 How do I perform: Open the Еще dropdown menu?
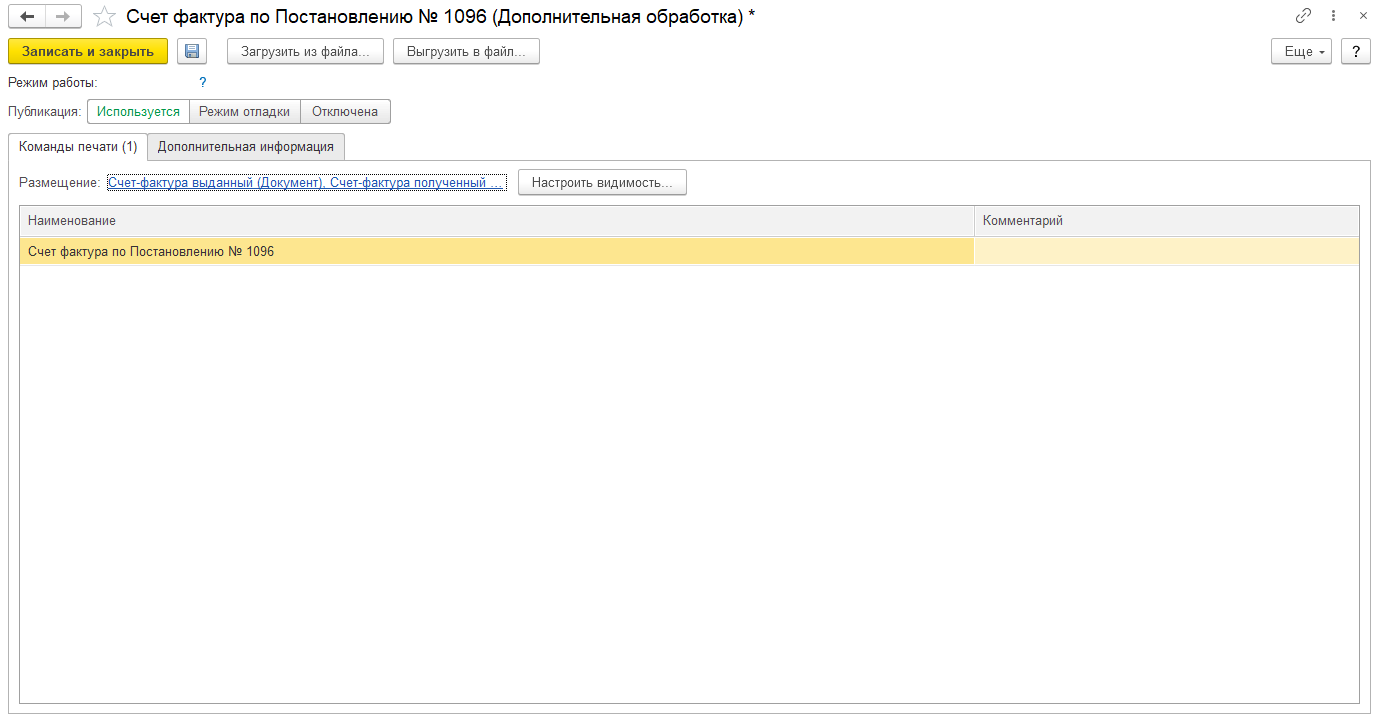[1301, 52]
